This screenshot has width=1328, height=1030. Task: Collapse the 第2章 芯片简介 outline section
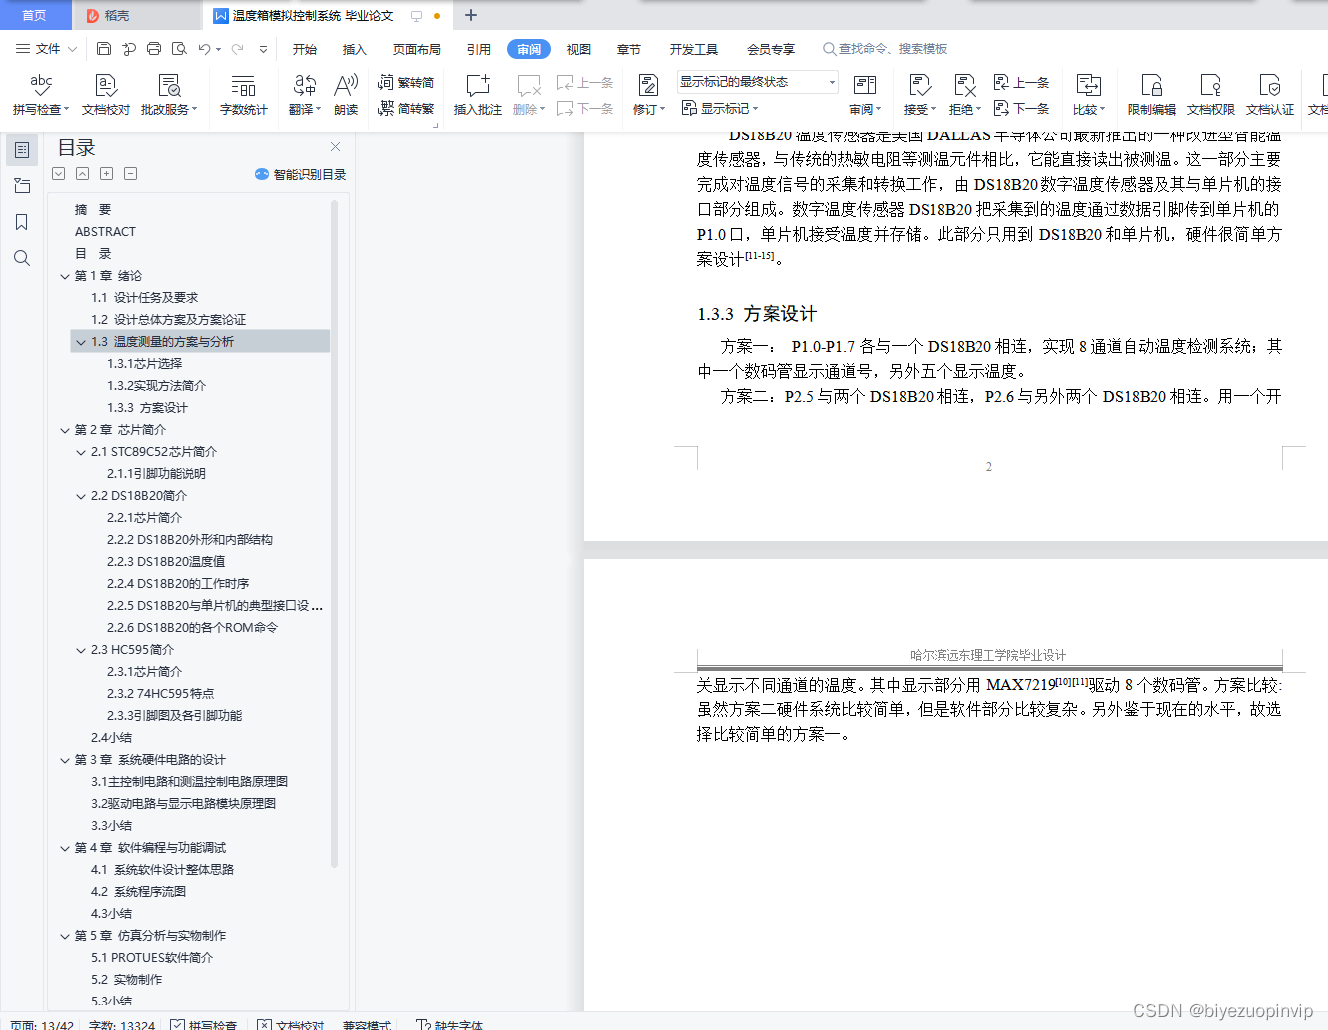click(x=65, y=429)
